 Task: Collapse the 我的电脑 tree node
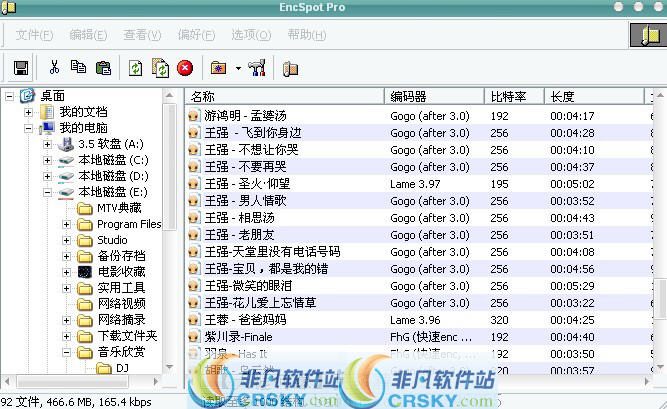(28, 128)
